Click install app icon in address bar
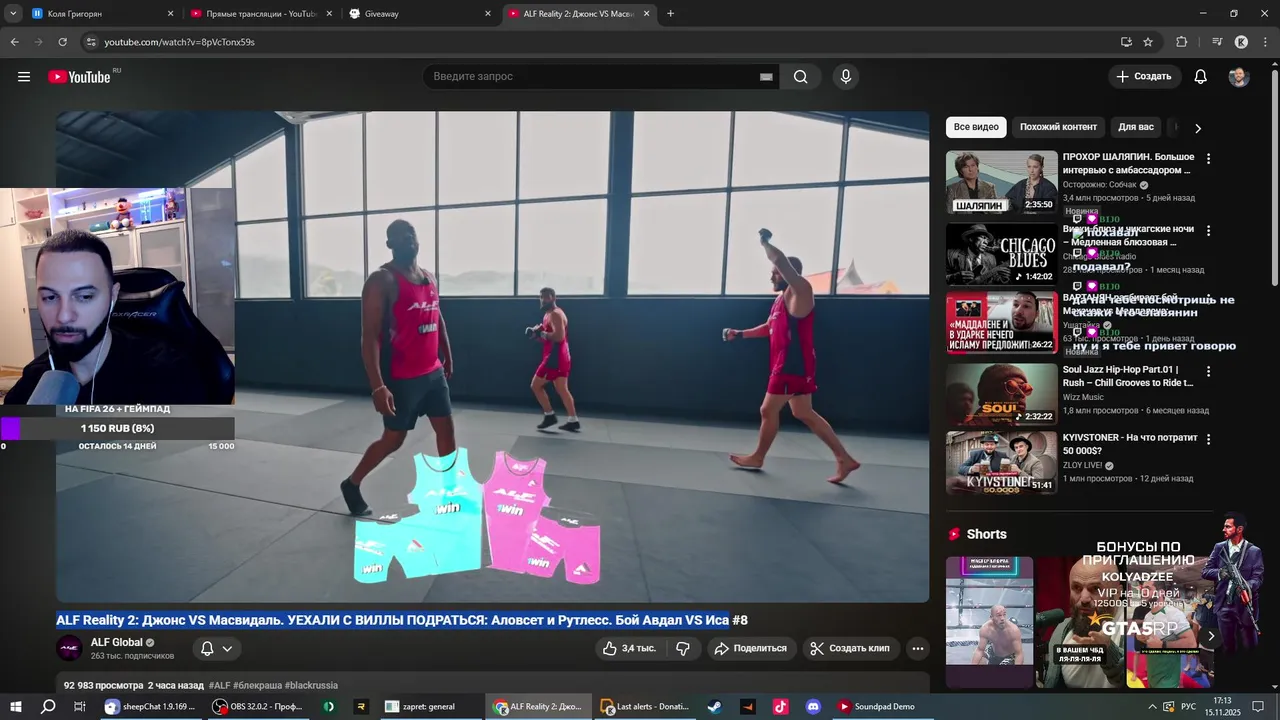Viewport: 1280px width, 720px height. 1126,42
